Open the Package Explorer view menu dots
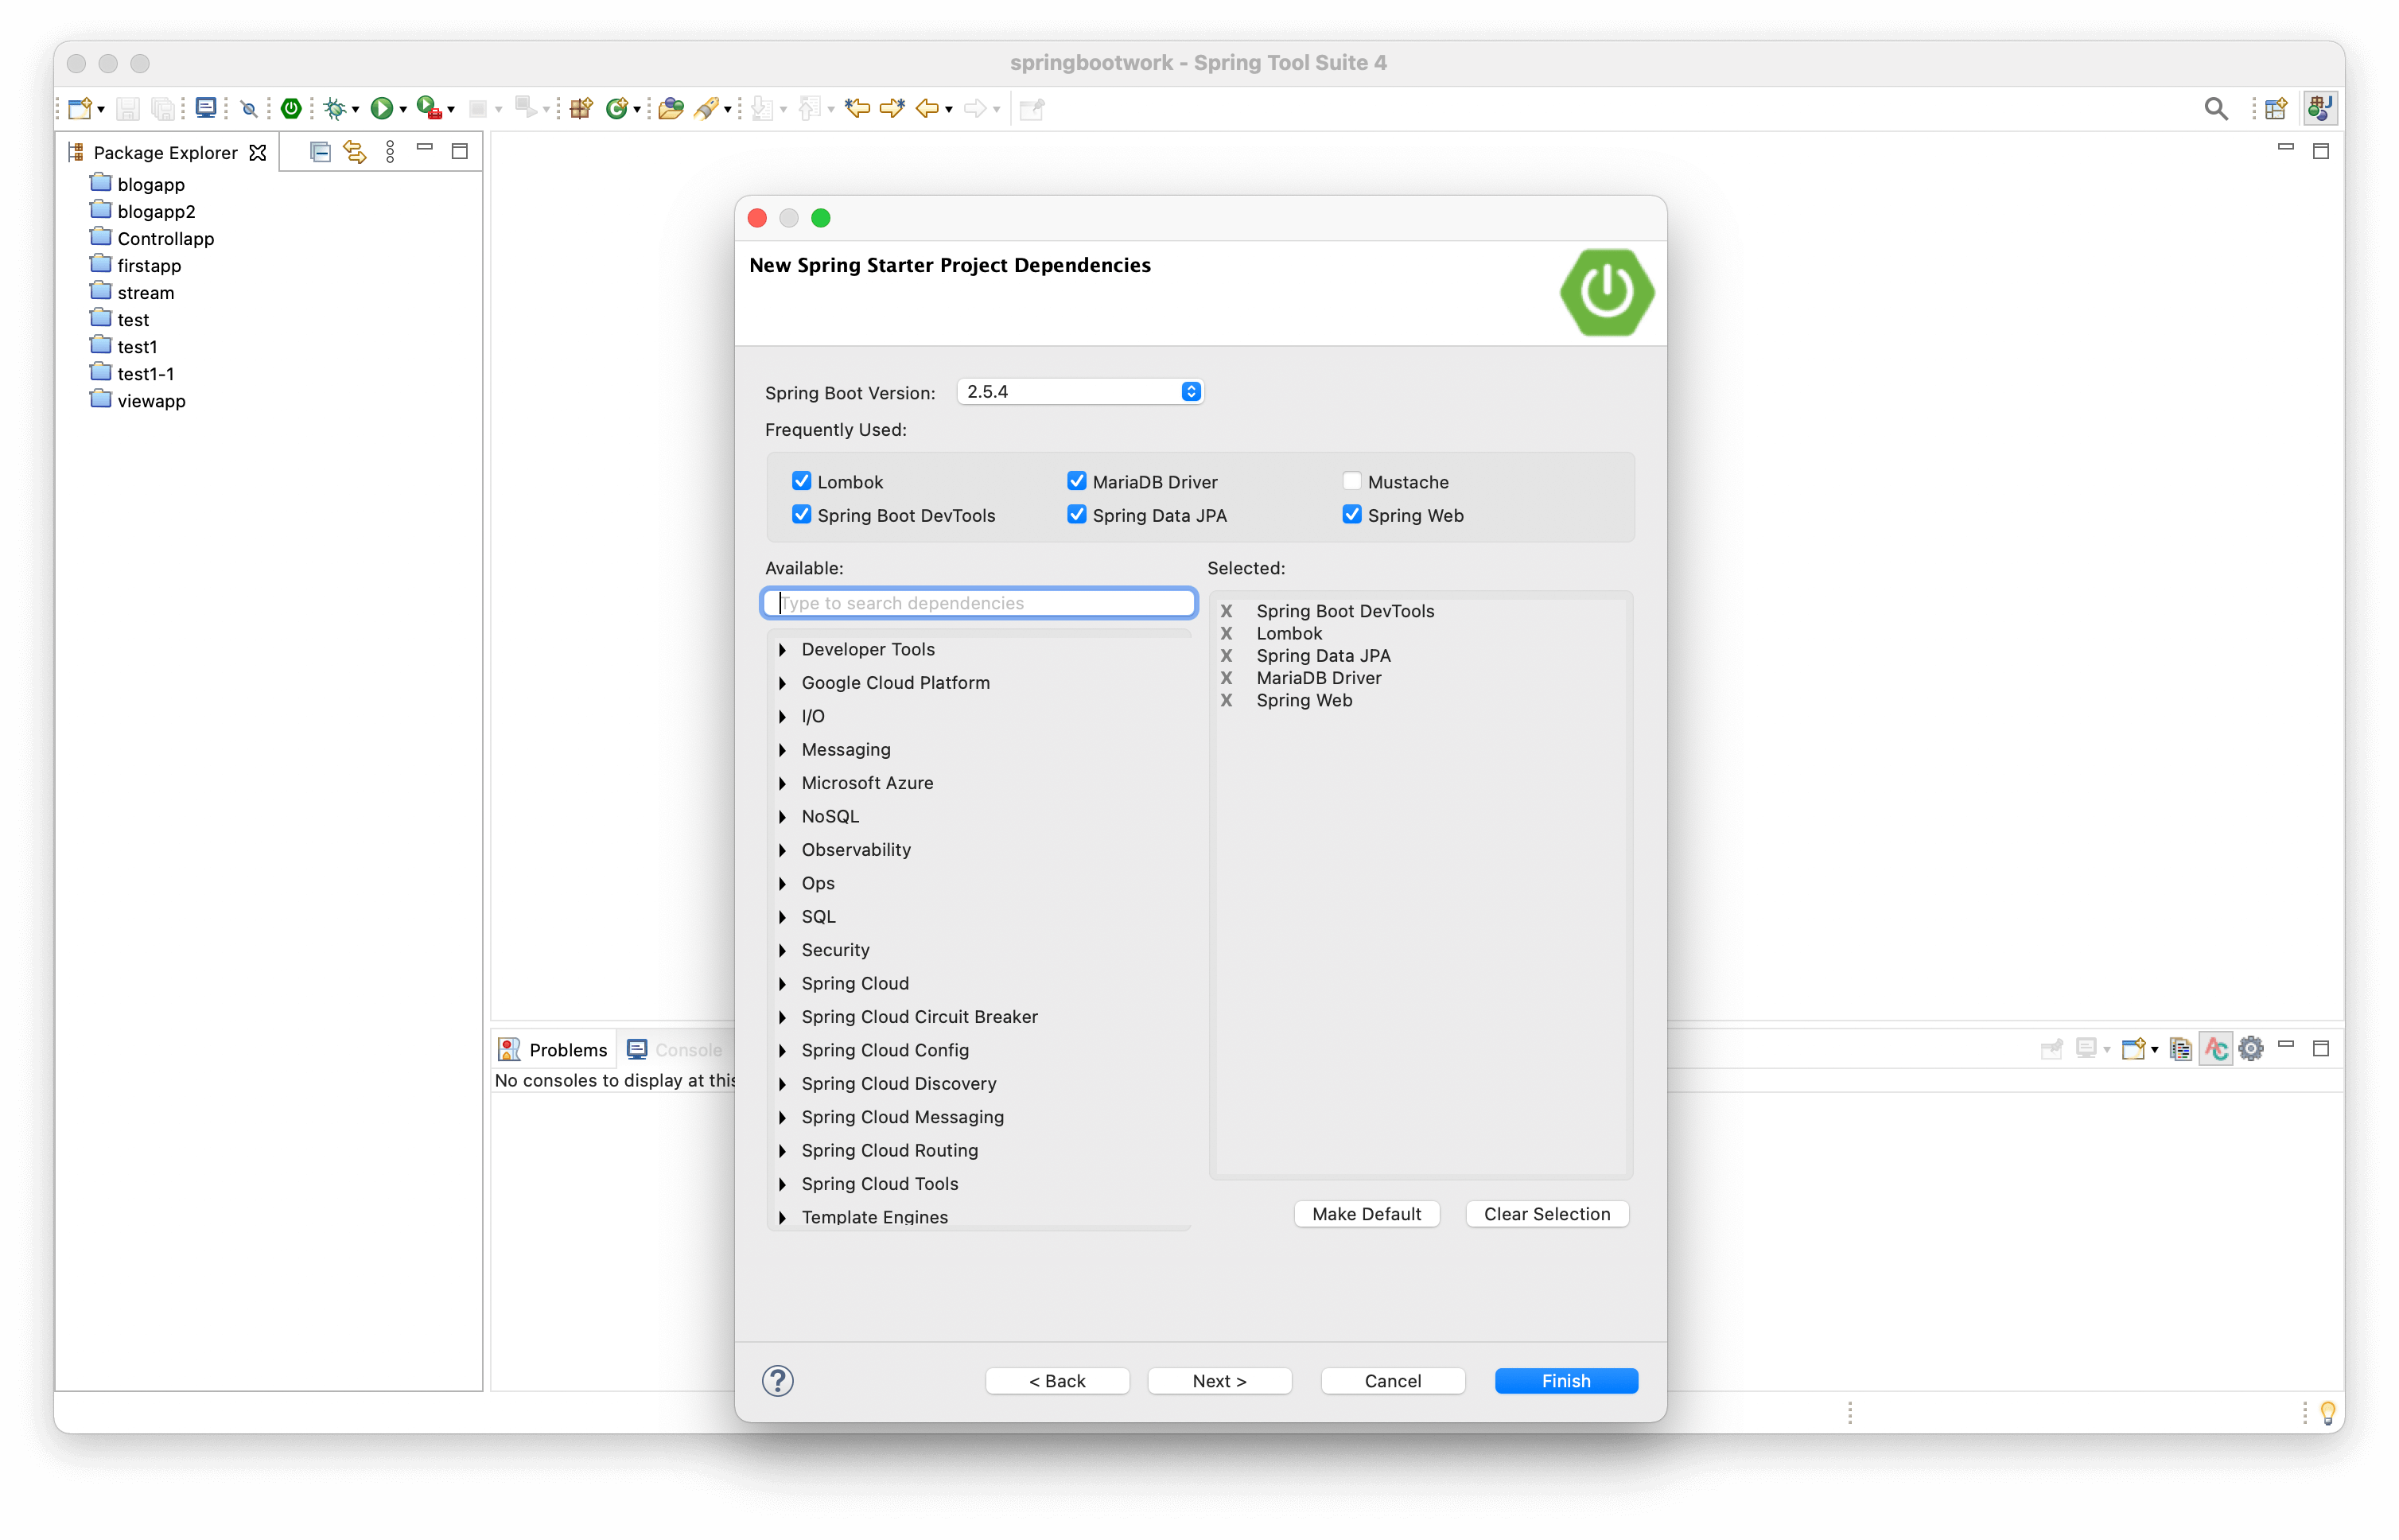 (x=390, y=152)
